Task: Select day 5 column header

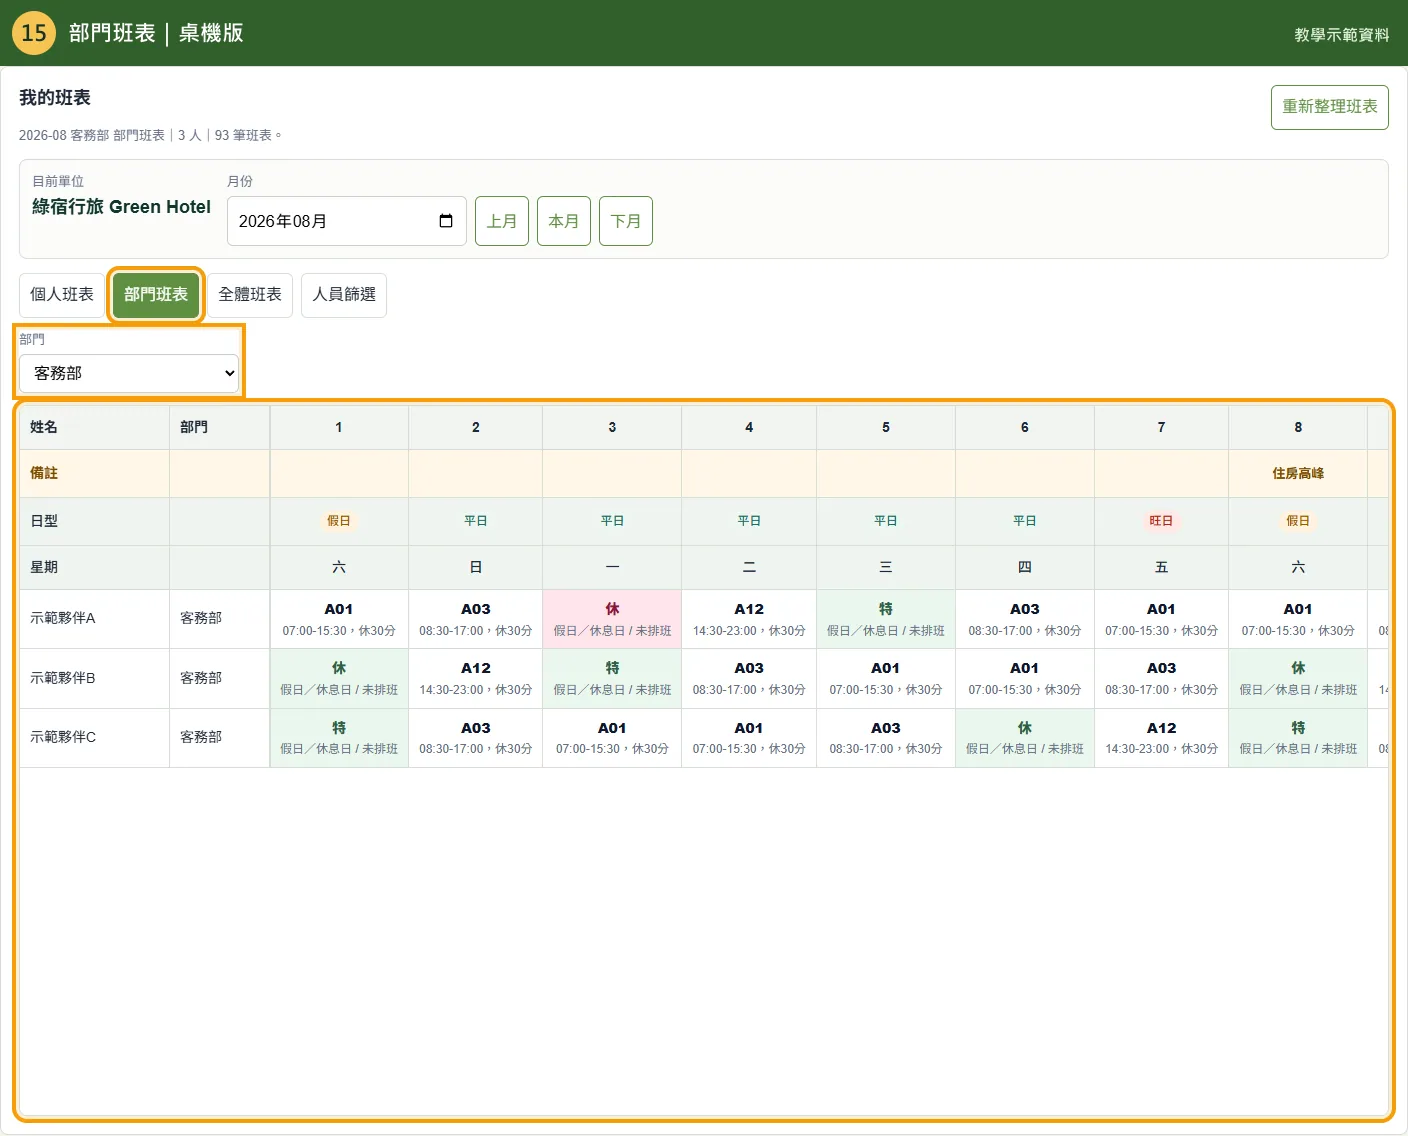Action: pyautogui.click(x=886, y=427)
